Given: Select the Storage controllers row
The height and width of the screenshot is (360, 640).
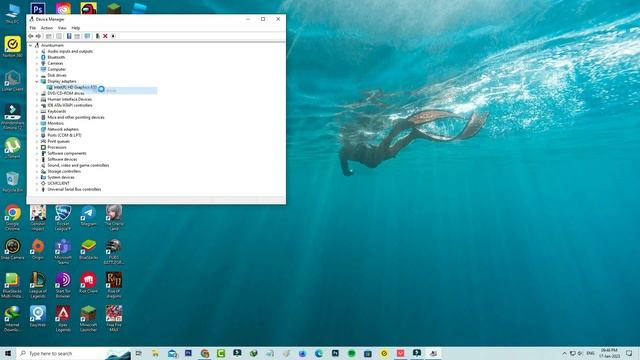Looking at the screenshot, I should pos(60,171).
